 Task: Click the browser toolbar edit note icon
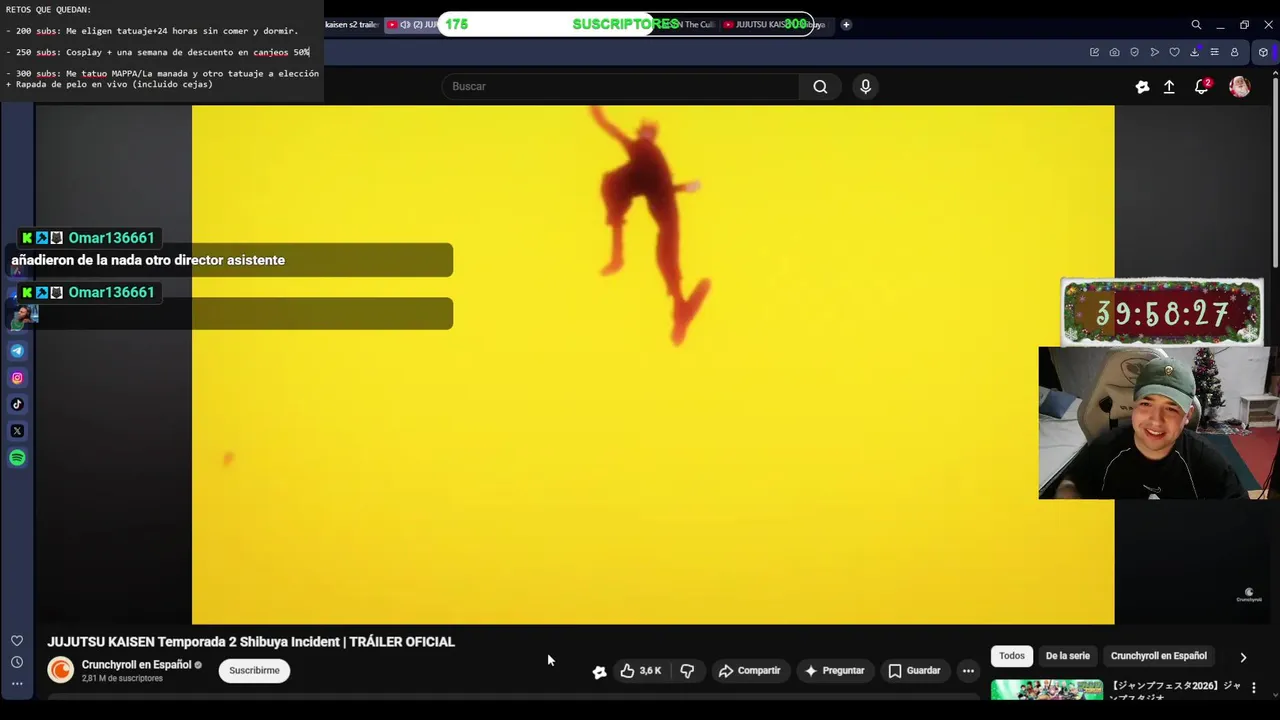1094,52
